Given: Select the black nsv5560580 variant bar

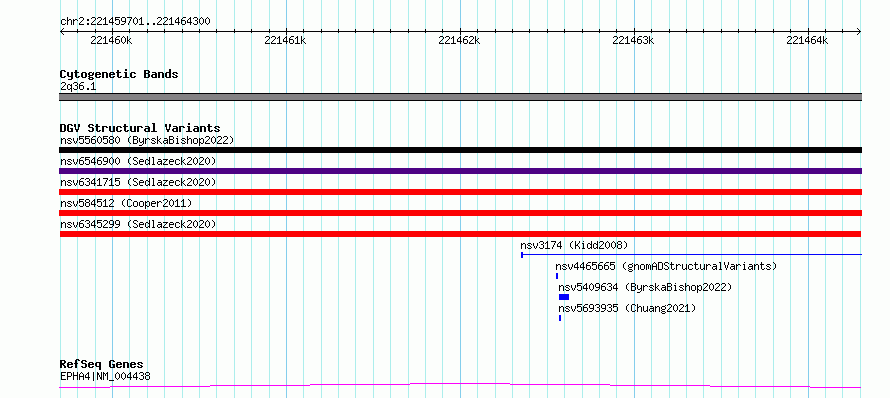Looking at the screenshot, I should (460, 150).
